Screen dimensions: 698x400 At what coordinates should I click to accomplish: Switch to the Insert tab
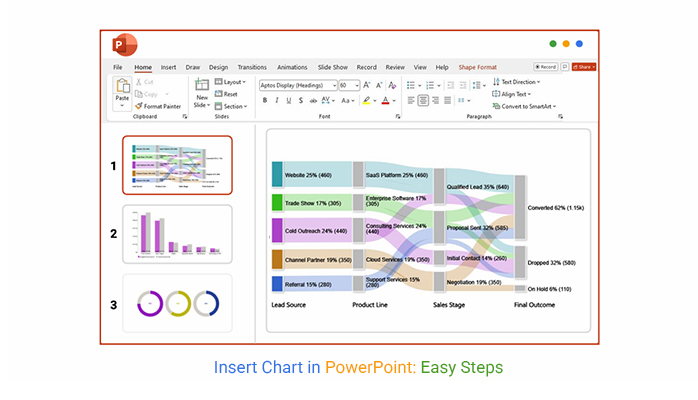click(168, 67)
